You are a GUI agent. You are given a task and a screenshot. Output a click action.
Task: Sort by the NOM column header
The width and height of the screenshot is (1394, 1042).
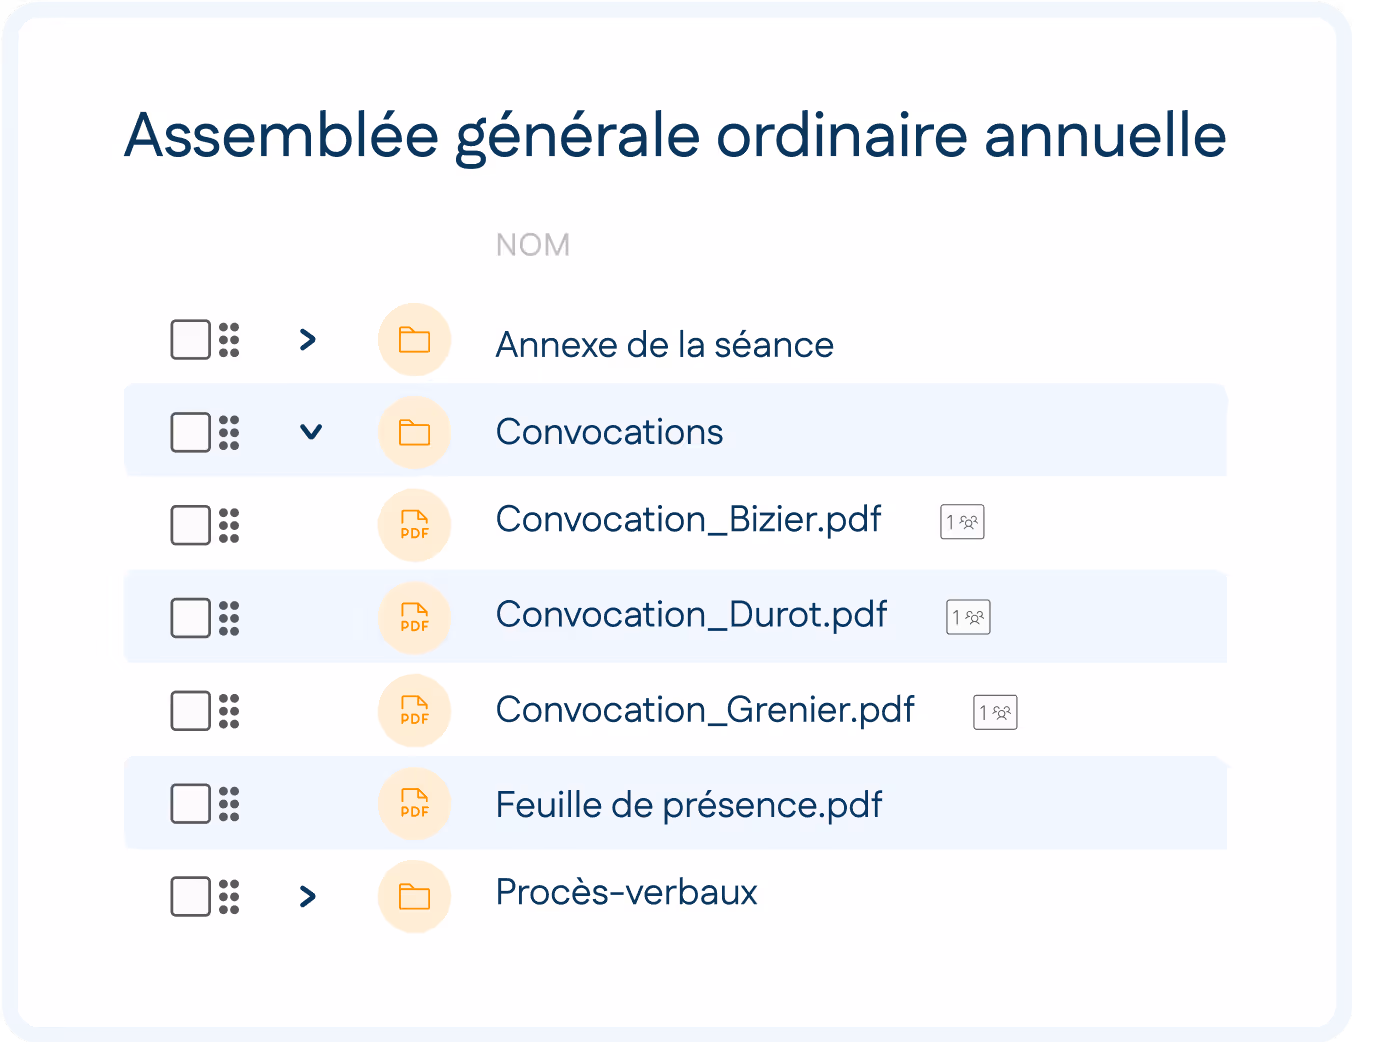tap(533, 245)
